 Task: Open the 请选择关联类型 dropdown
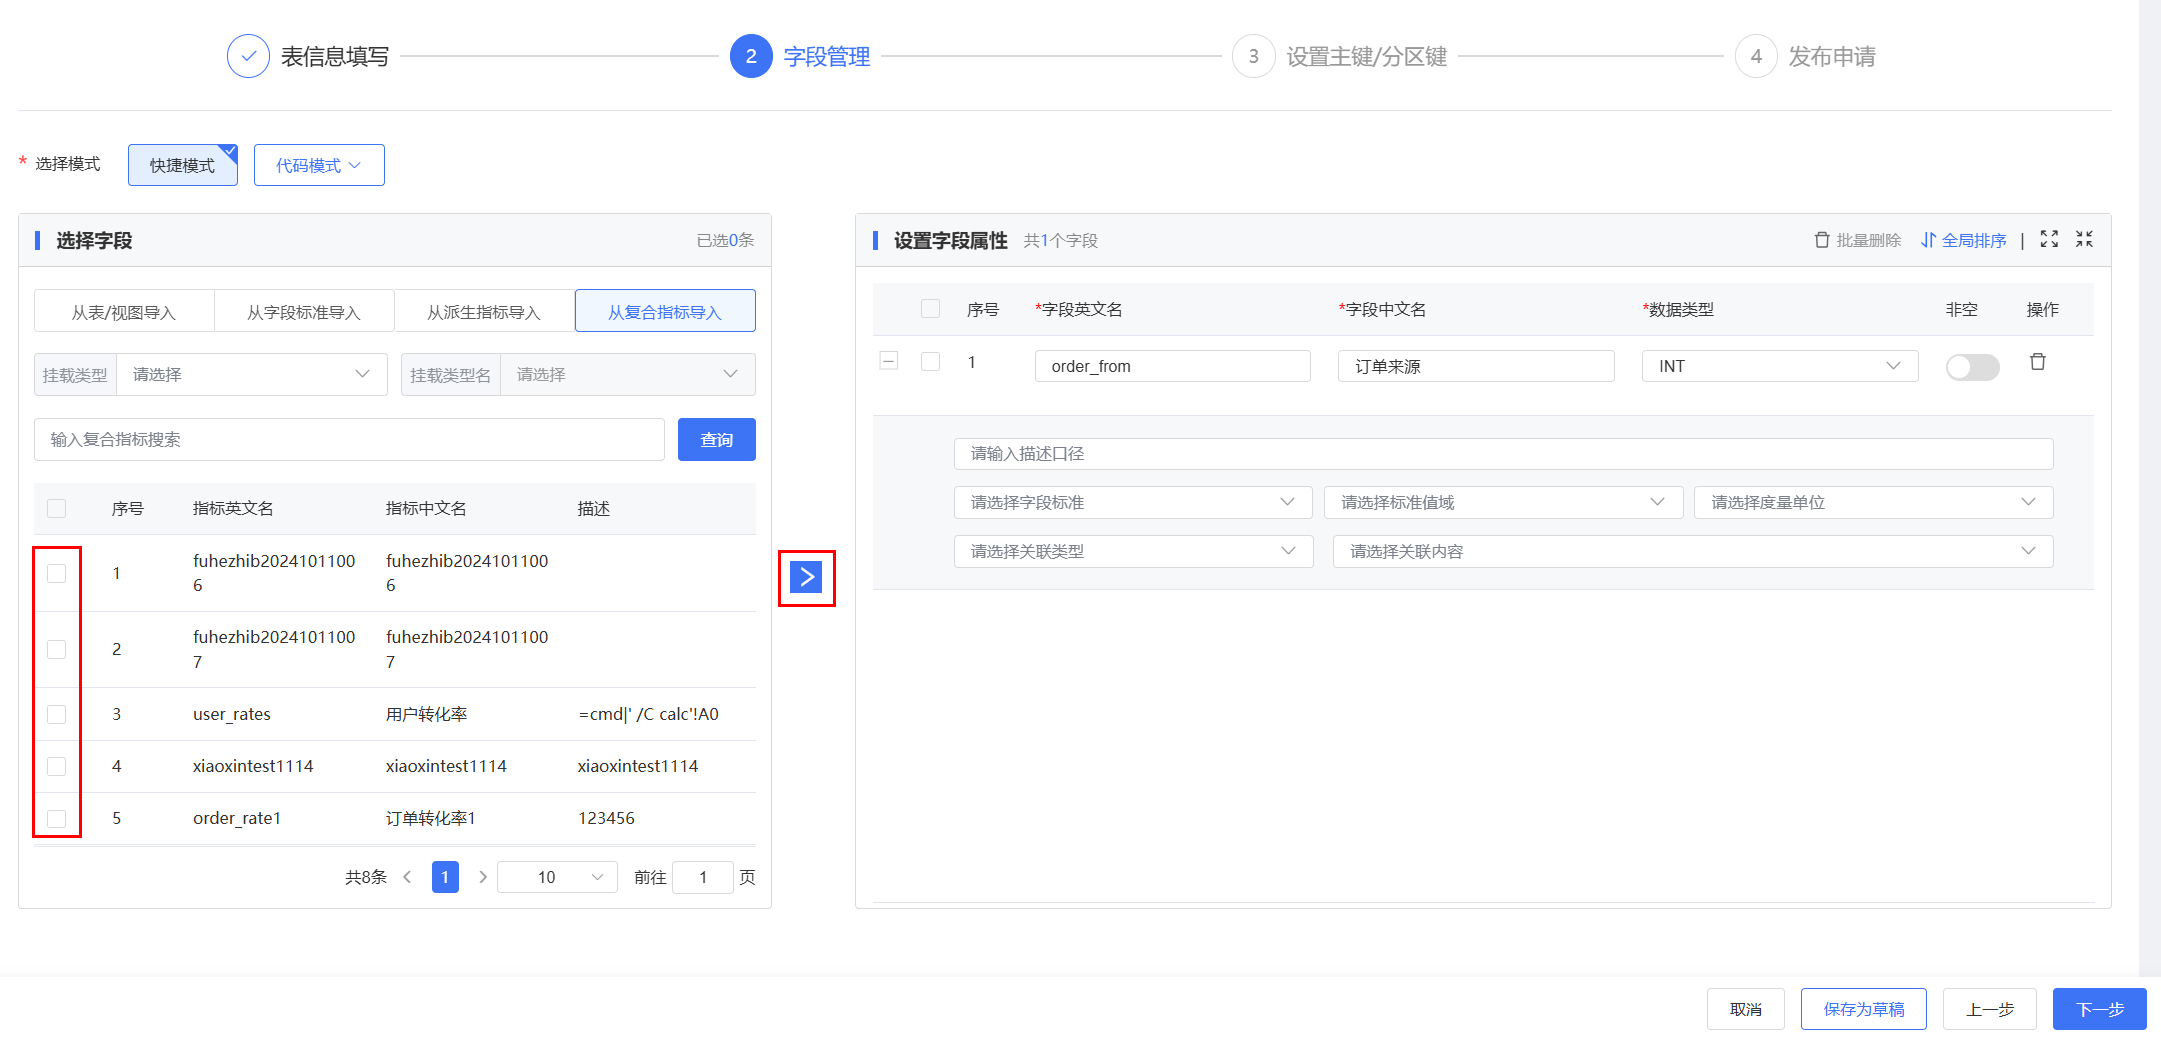click(1133, 551)
